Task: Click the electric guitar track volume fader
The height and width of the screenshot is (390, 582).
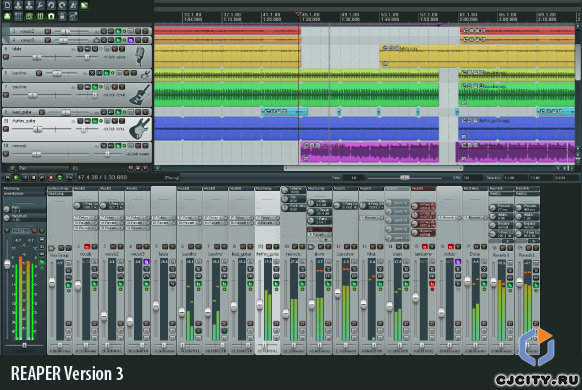Action: point(37,129)
